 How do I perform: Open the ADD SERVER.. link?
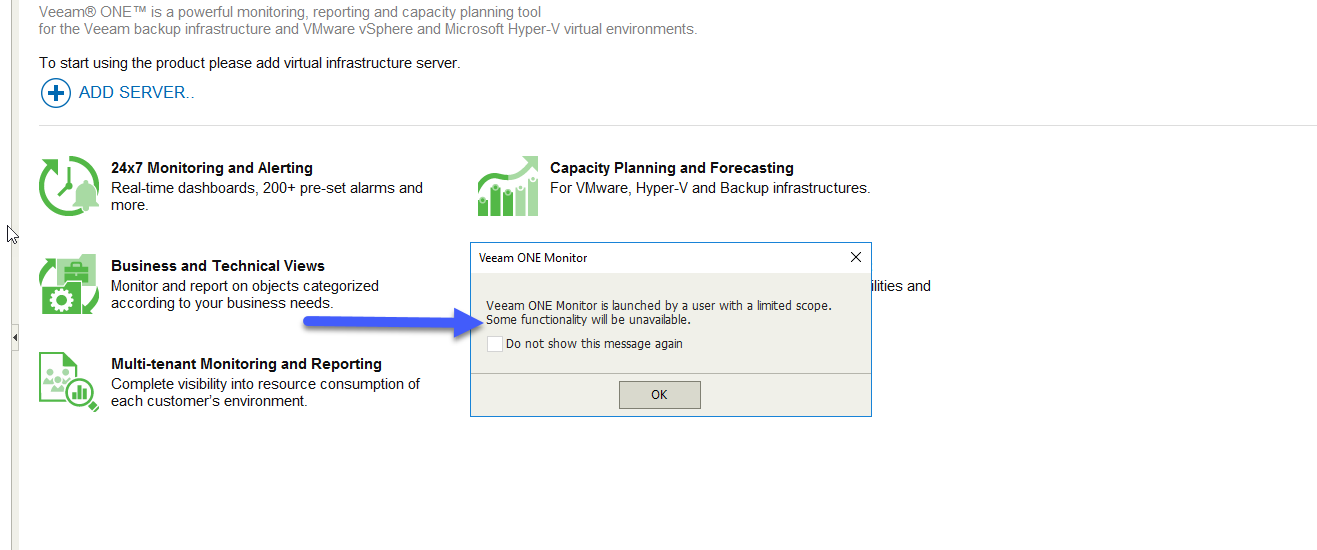coord(137,92)
